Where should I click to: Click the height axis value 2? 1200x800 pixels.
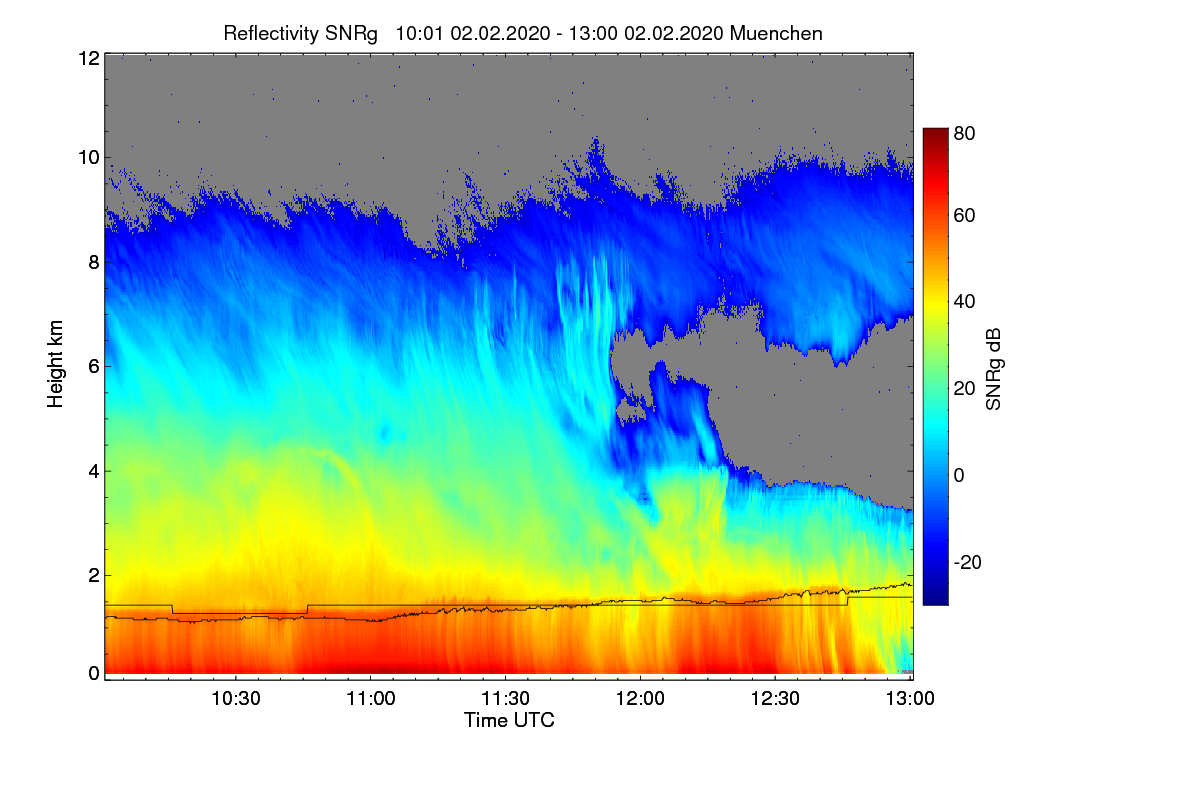pos(92,574)
